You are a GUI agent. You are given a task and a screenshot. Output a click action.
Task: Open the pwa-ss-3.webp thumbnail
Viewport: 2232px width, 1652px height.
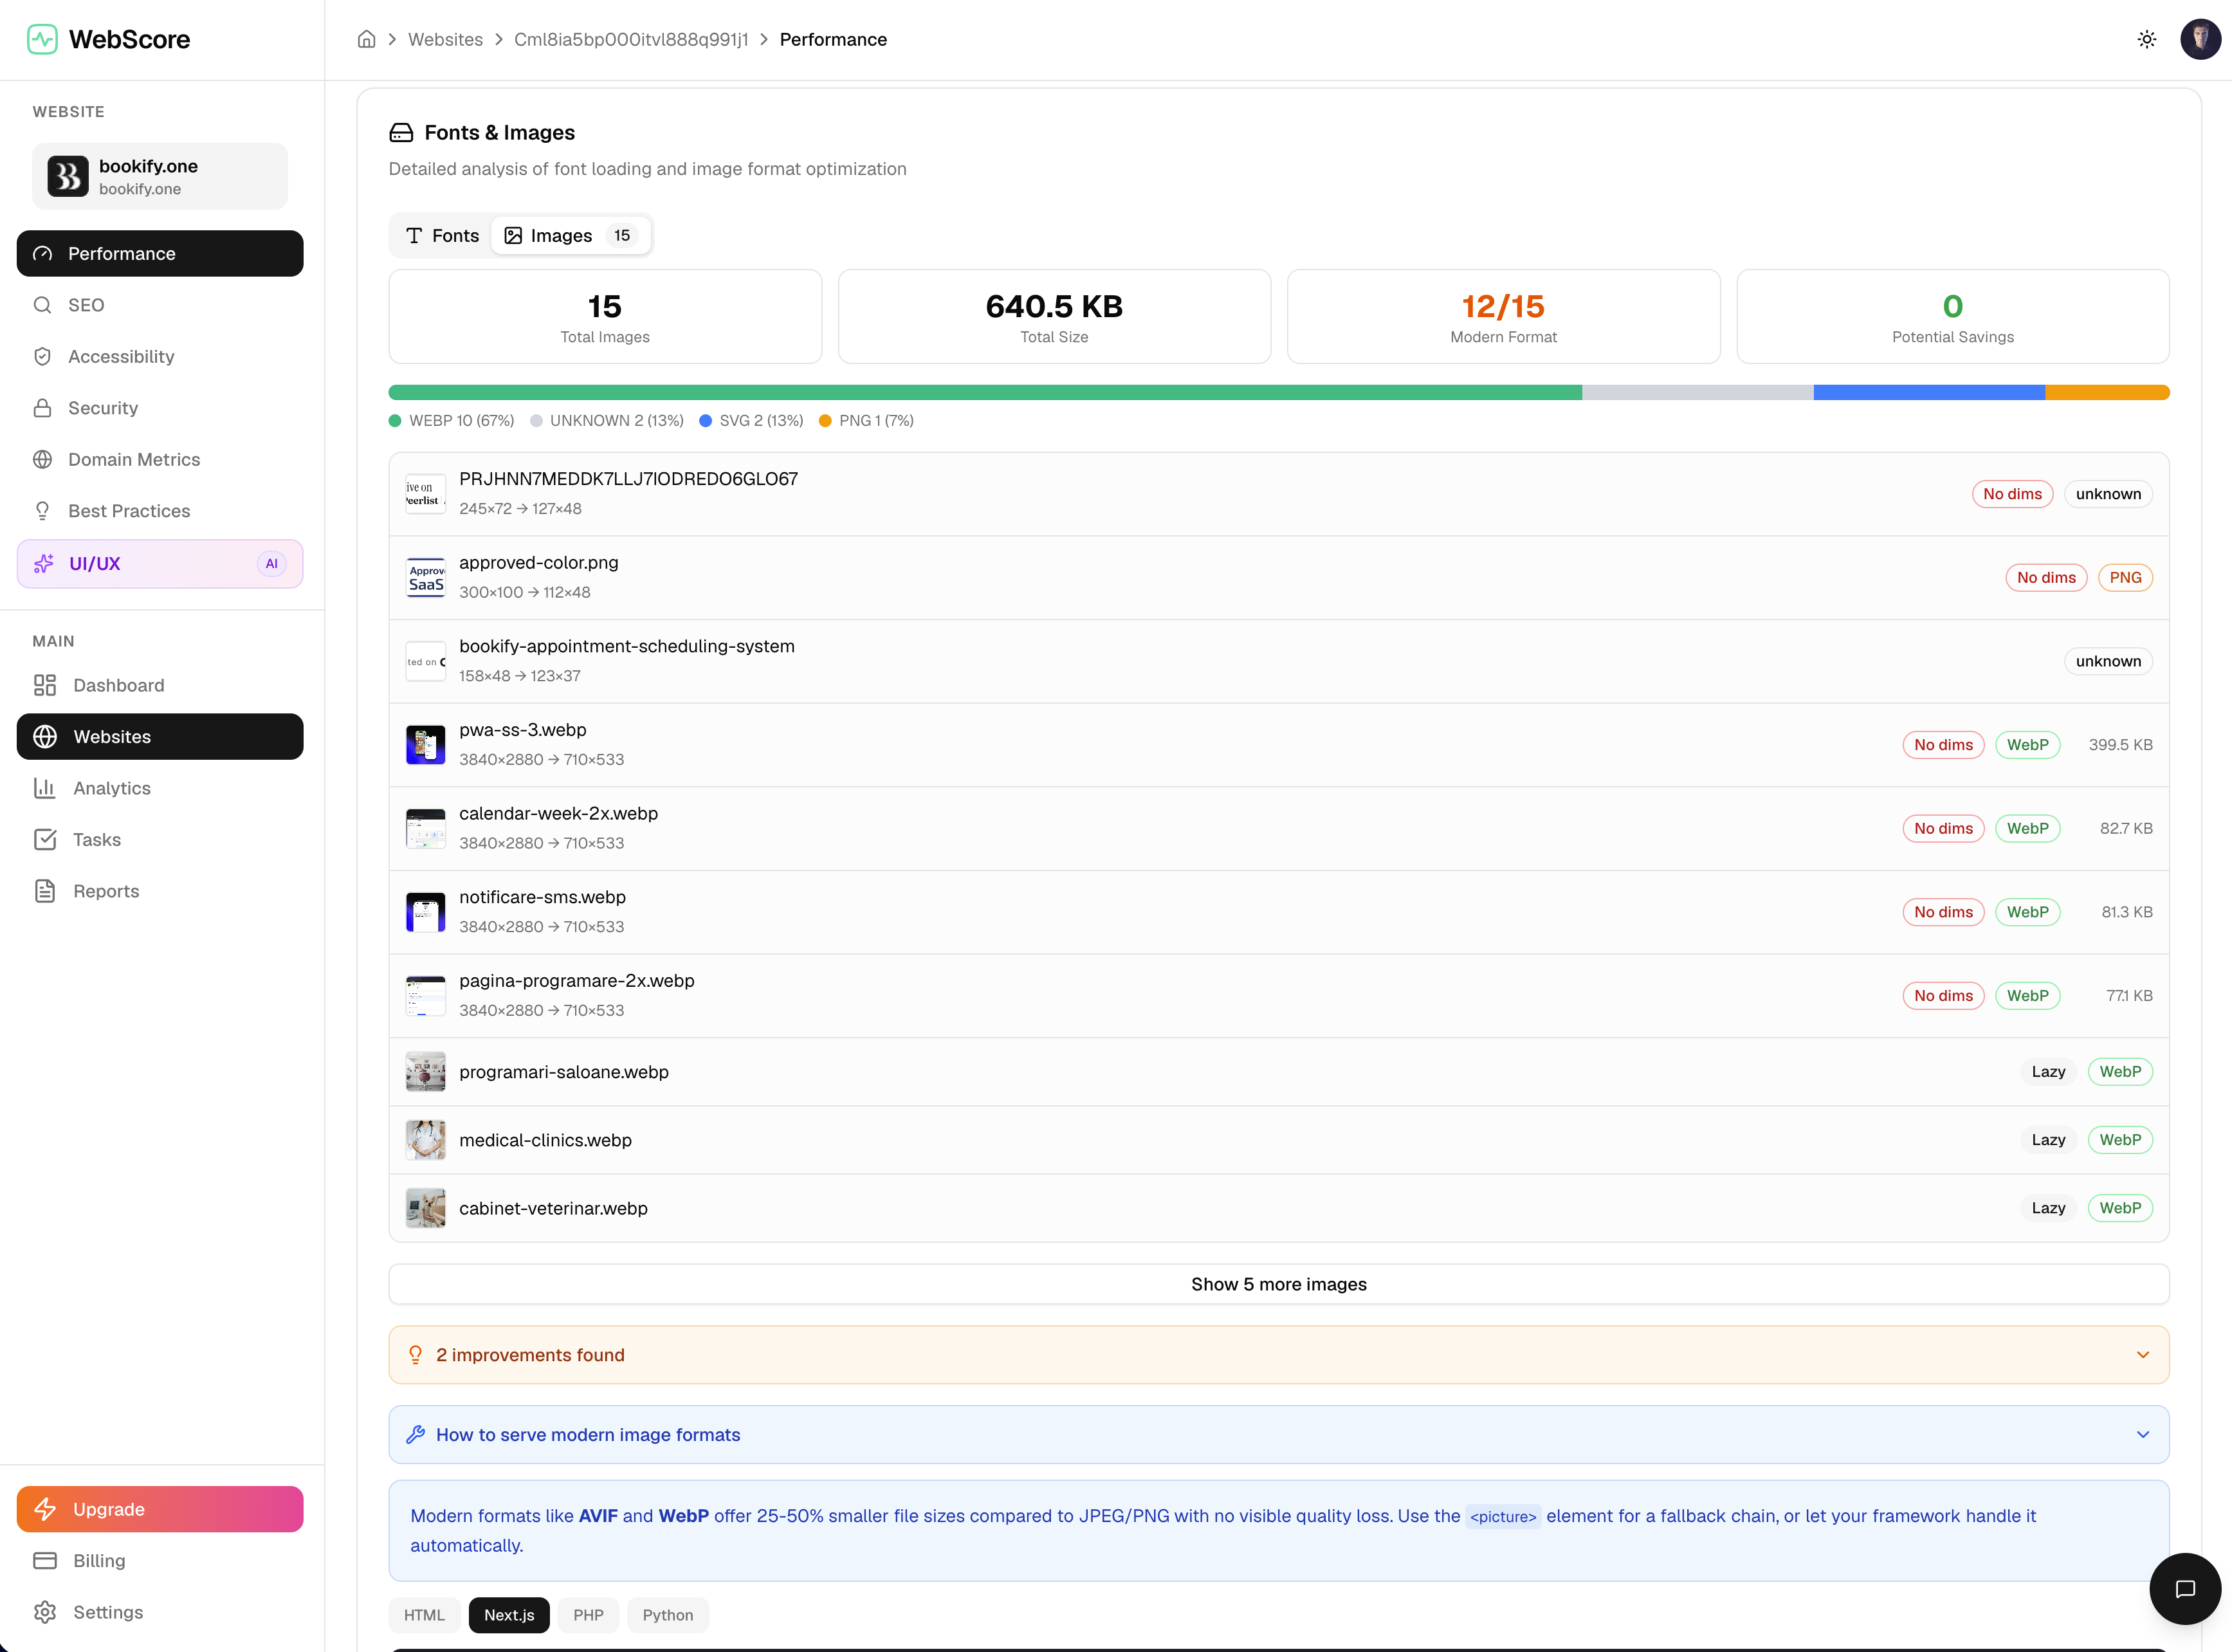point(425,744)
